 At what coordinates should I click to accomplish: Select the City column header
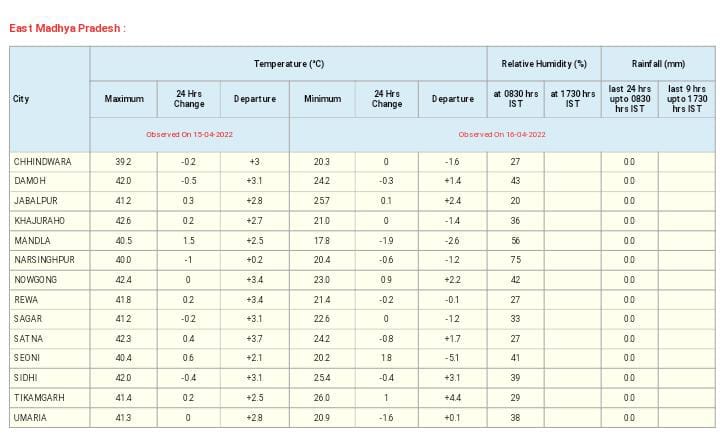tap(21, 99)
